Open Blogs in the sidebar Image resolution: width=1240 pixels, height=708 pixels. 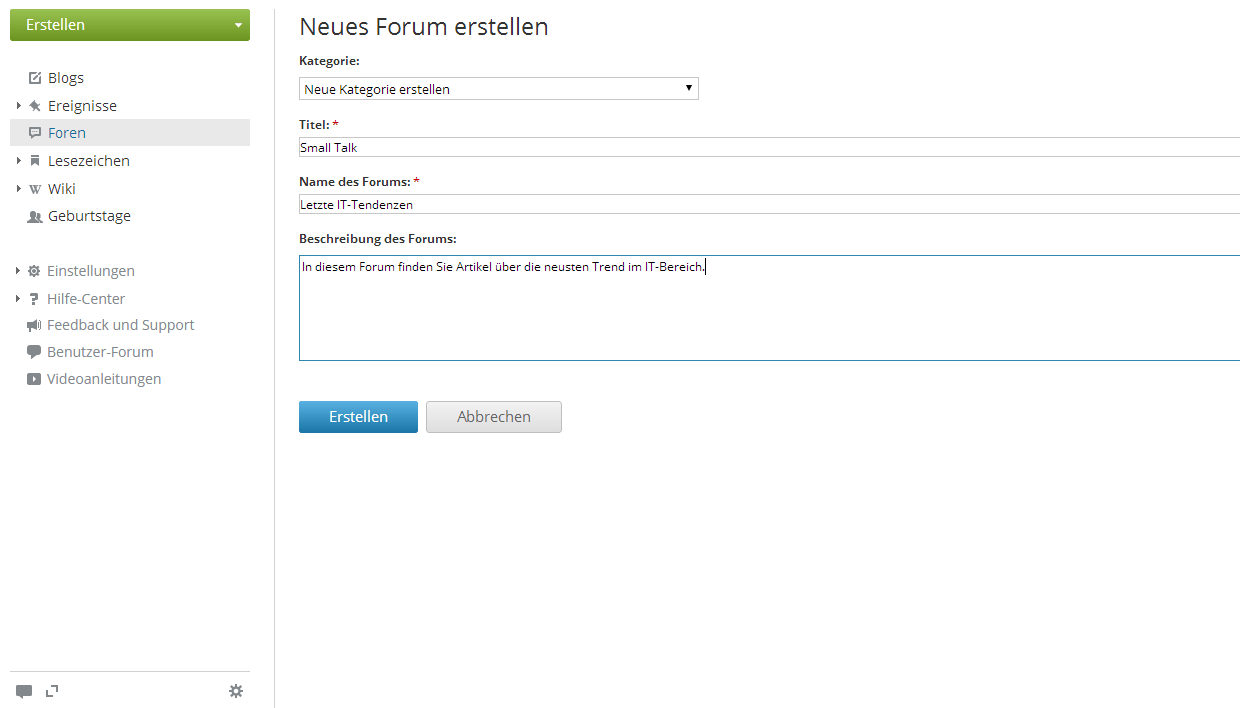point(66,78)
